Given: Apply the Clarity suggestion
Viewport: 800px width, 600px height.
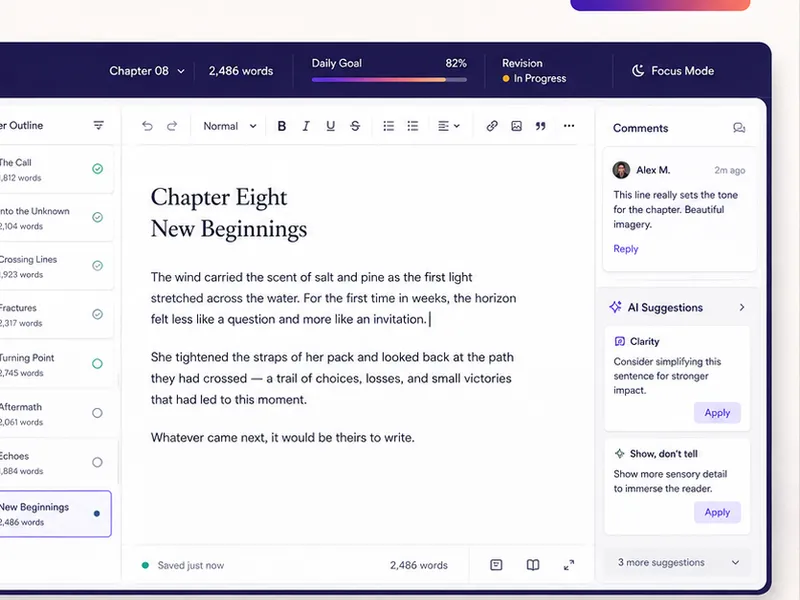Looking at the screenshot, I should [717, 413].
